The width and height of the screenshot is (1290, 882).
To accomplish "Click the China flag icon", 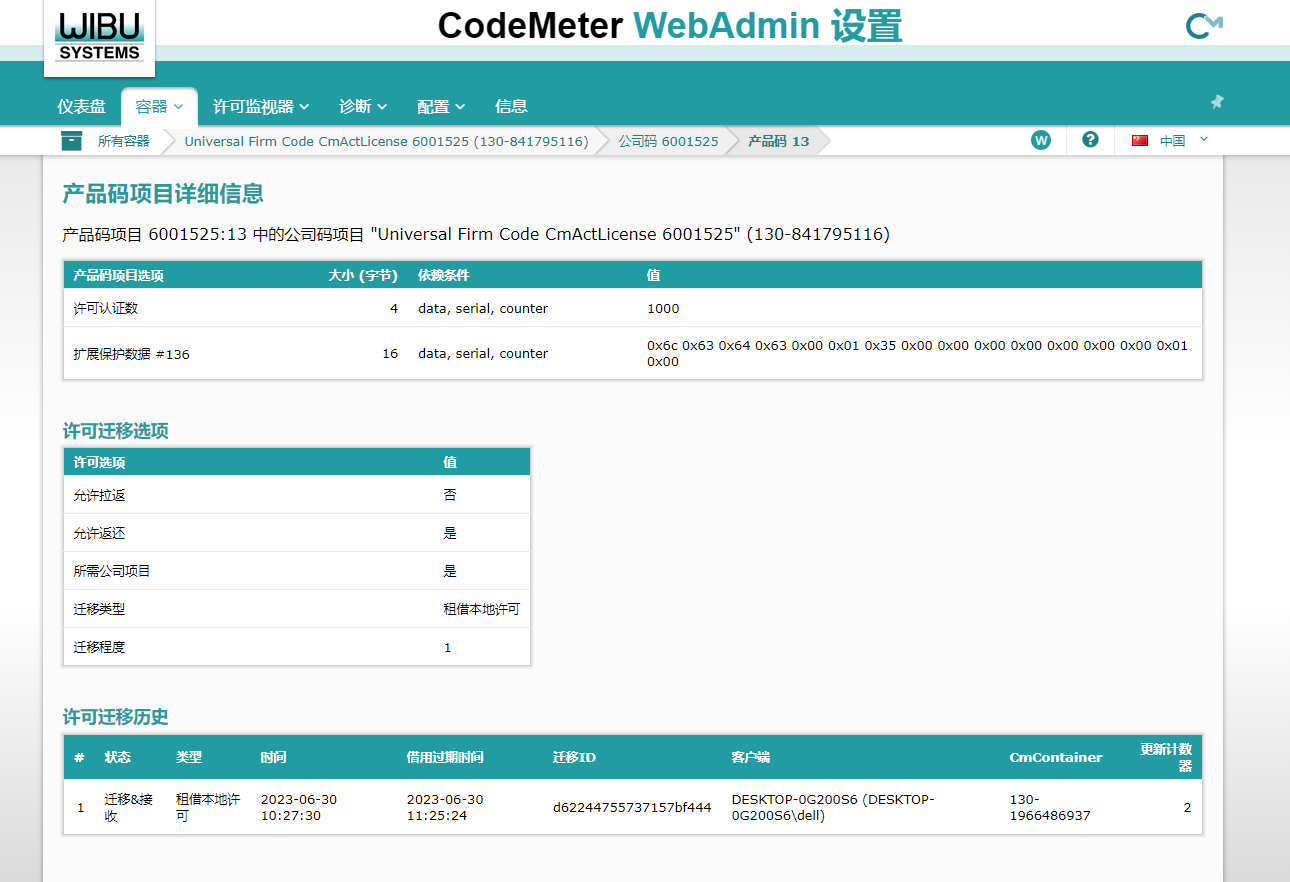I will (x=1140, y=141).
